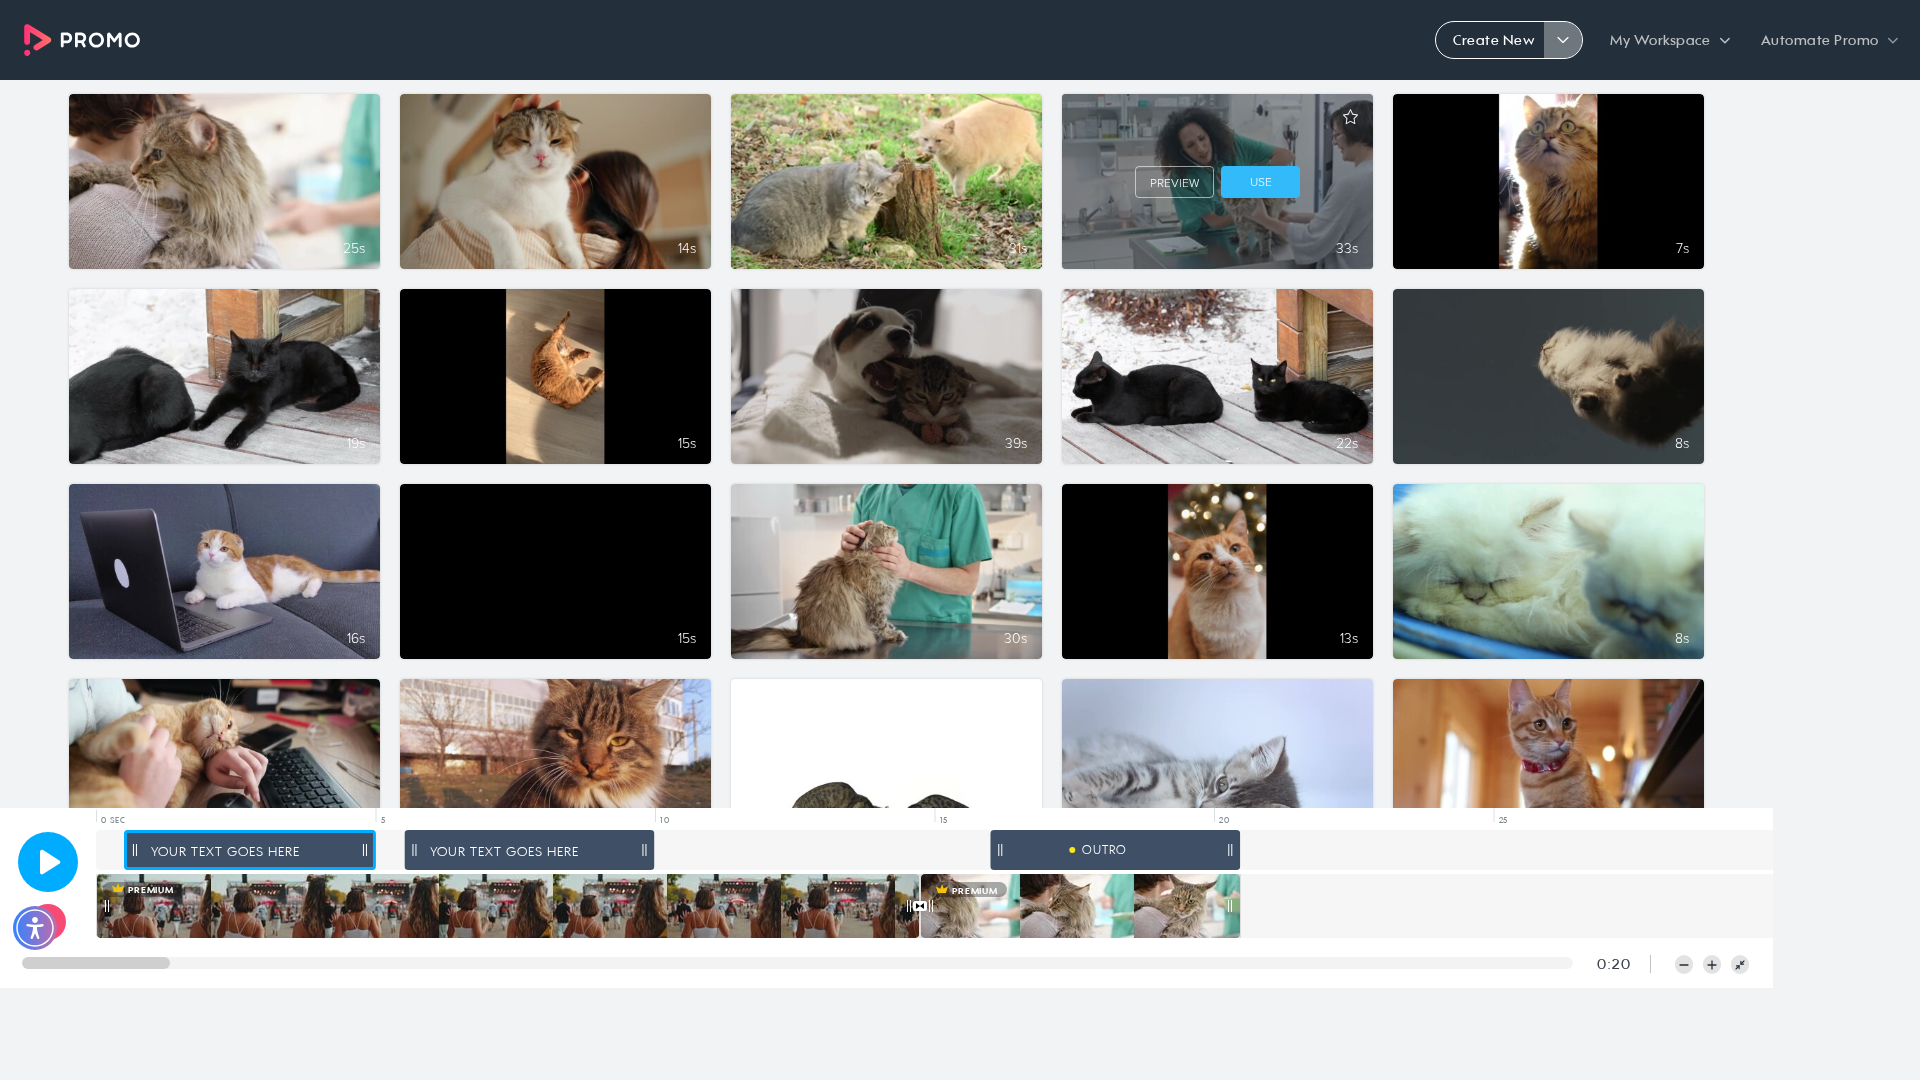The image size is (1920, 1080).
Task: Click the first text block's left handle
Action: [135, 850]
